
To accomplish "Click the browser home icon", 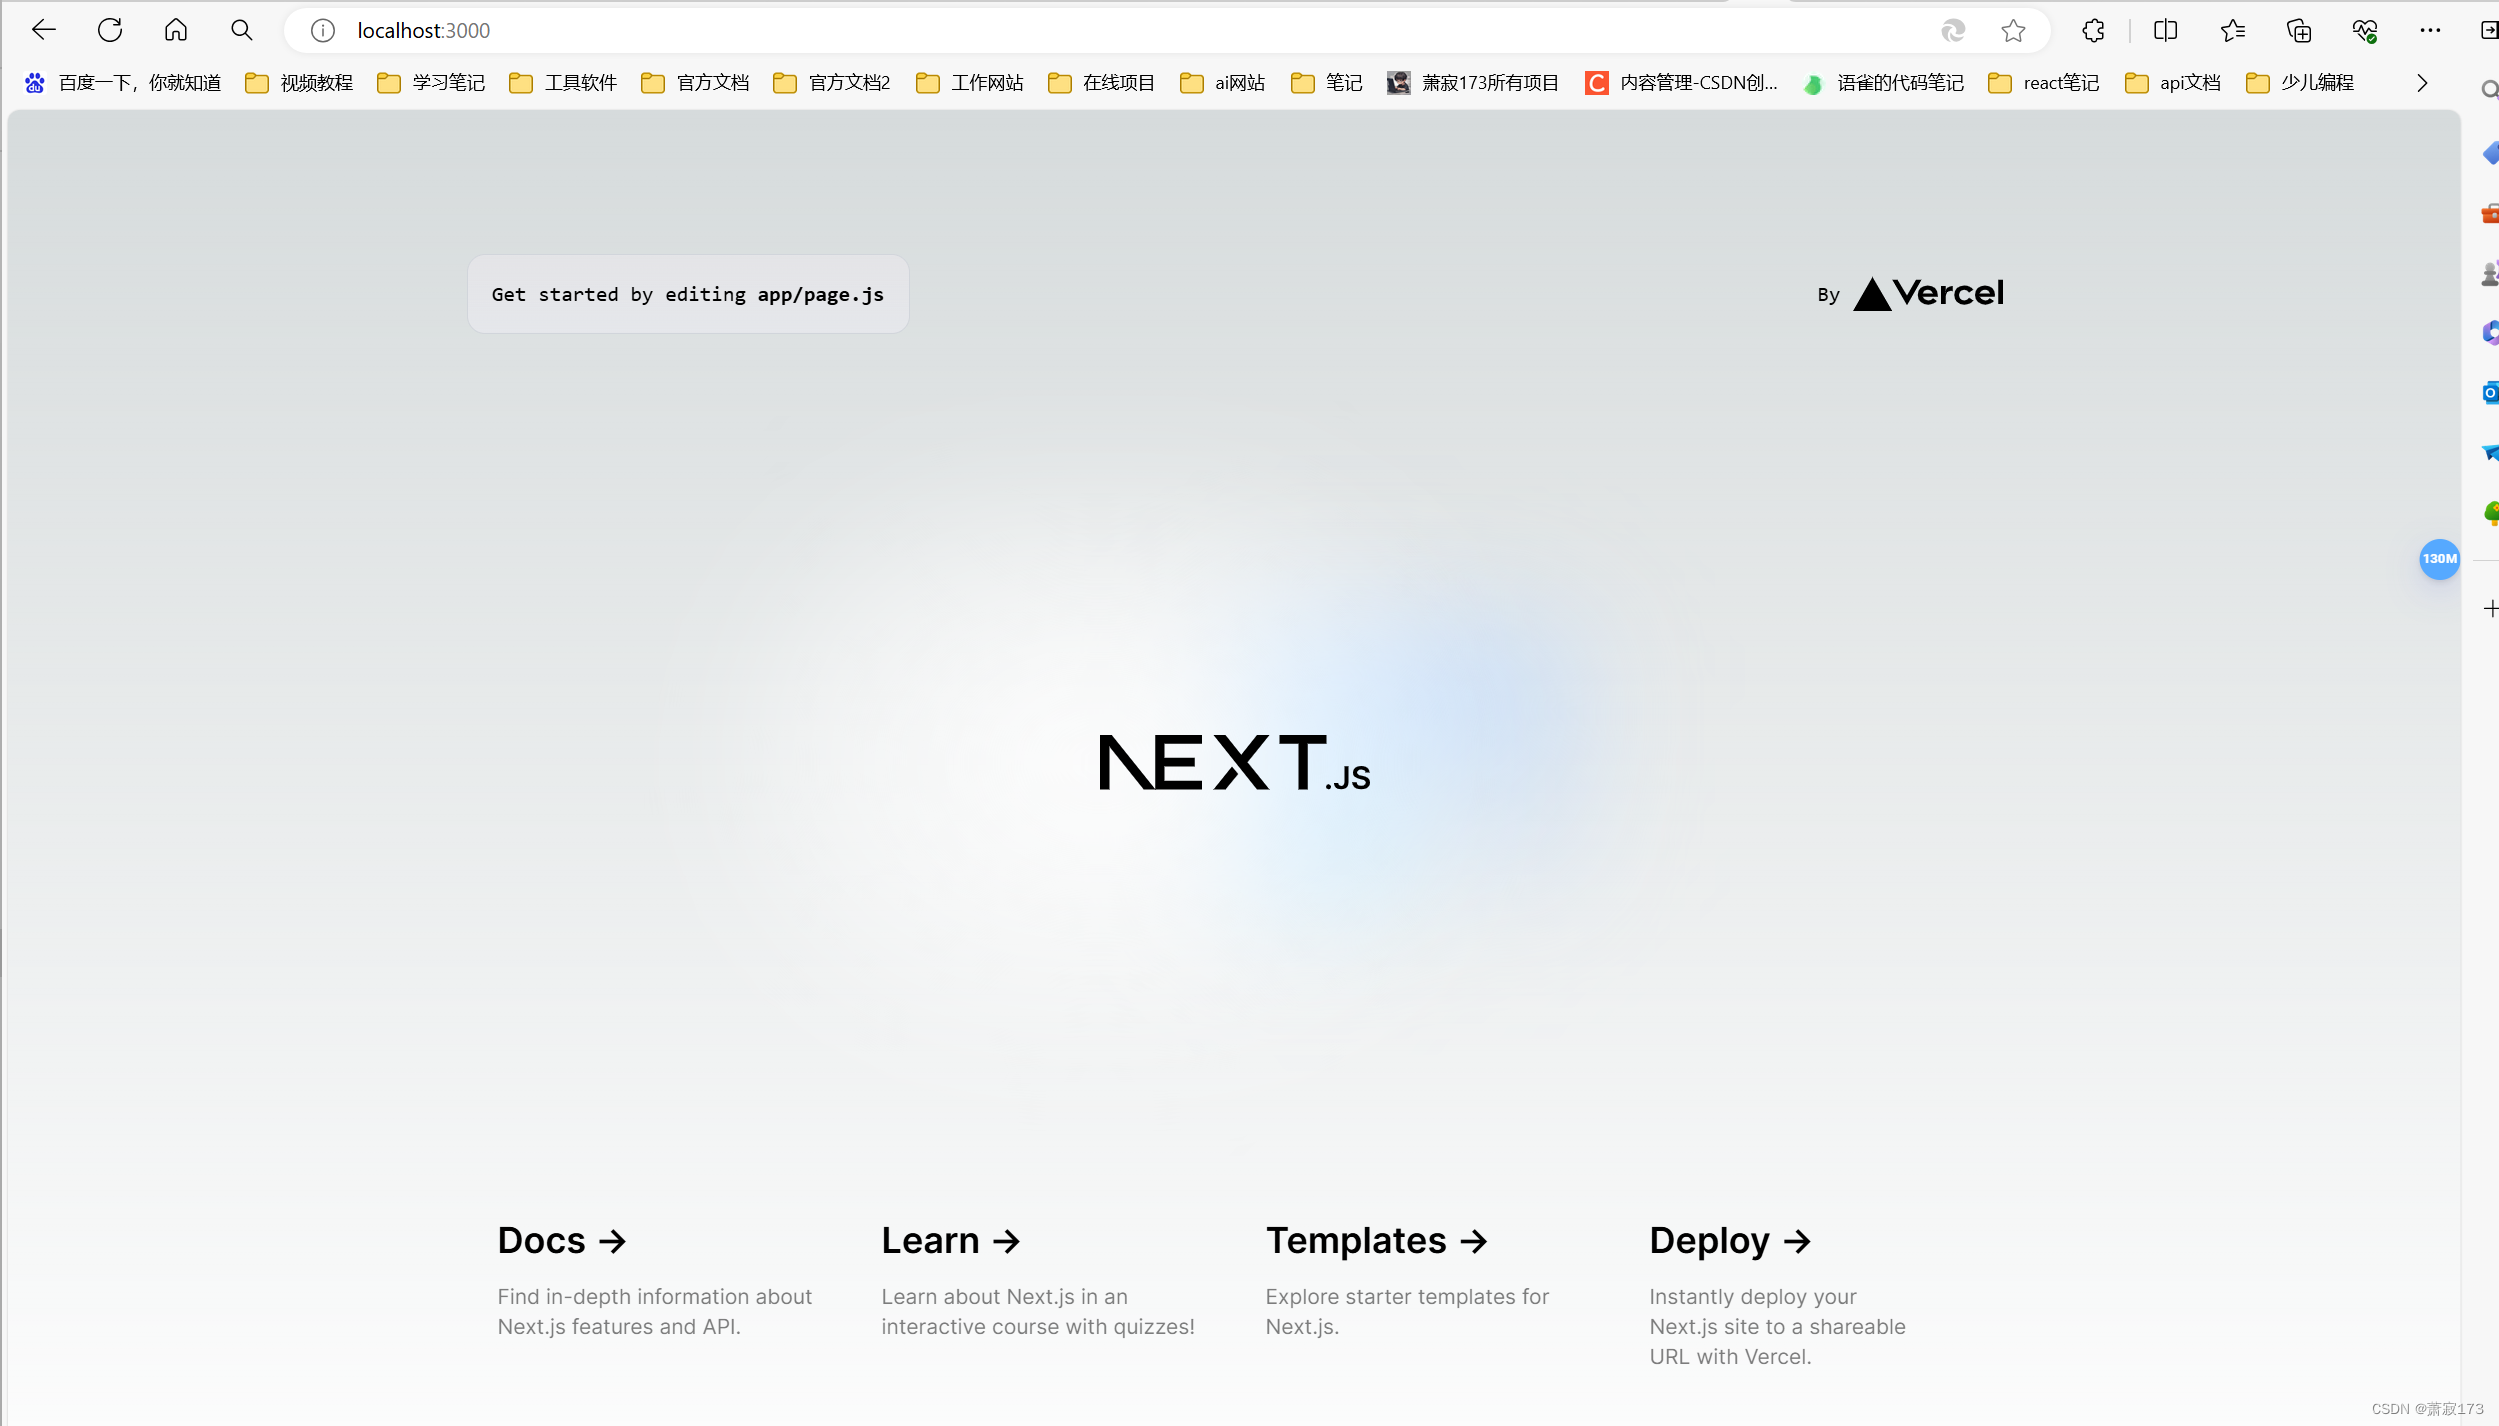I will (x=177, y=29).
